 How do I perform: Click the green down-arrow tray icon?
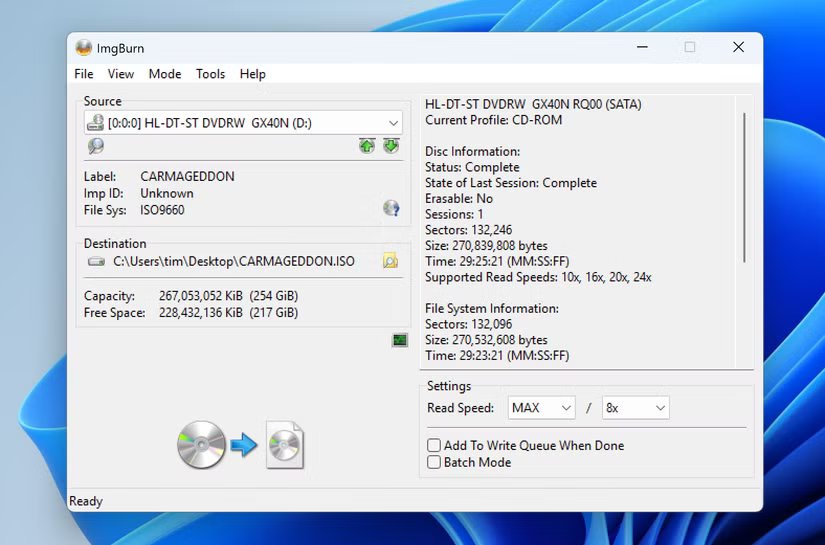pos(390,146)
